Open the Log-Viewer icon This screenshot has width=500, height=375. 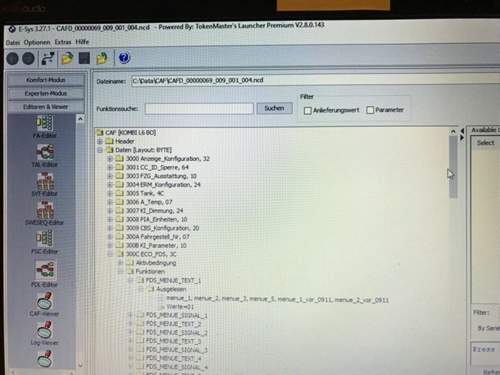point(44,333)
